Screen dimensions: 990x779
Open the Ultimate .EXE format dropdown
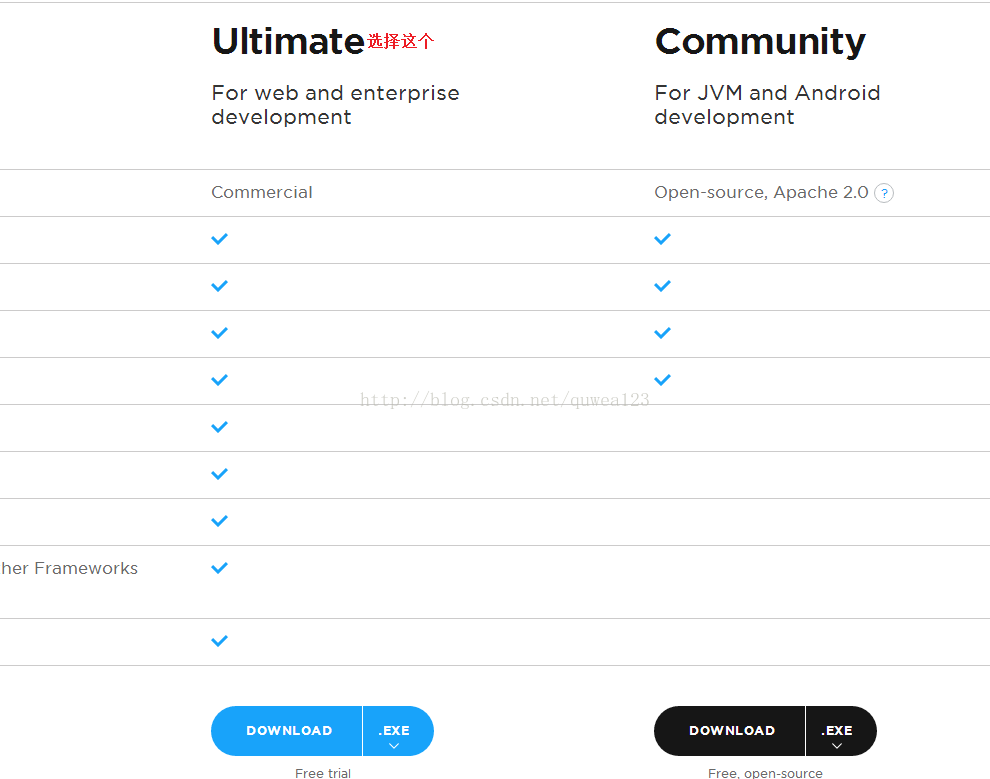coord(398,730)
